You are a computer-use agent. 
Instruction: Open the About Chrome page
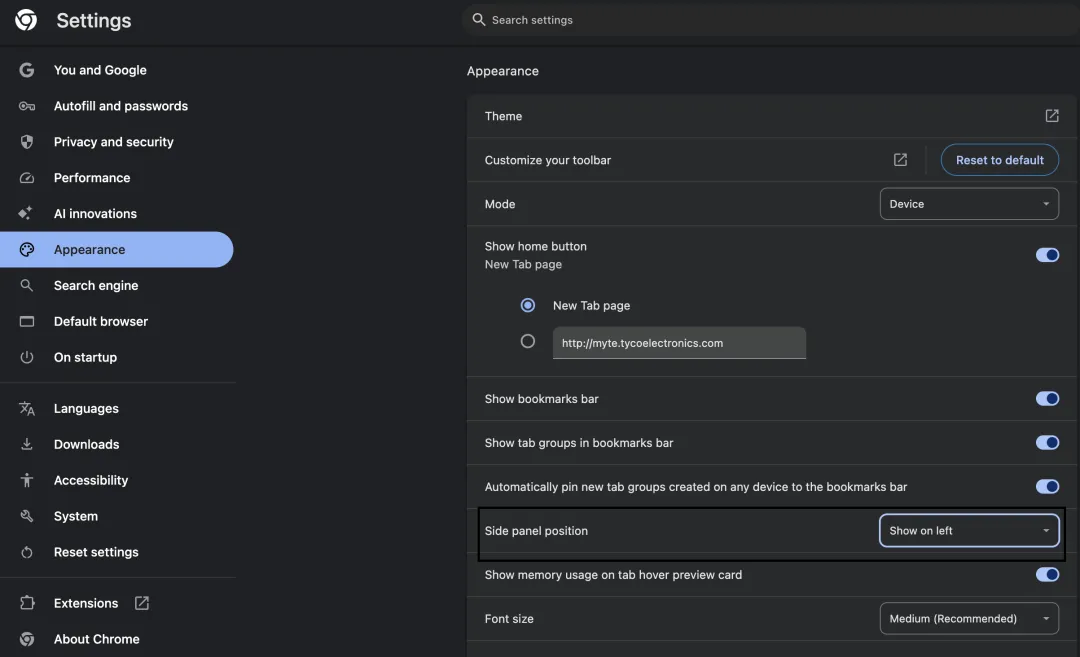click(96, 639)
